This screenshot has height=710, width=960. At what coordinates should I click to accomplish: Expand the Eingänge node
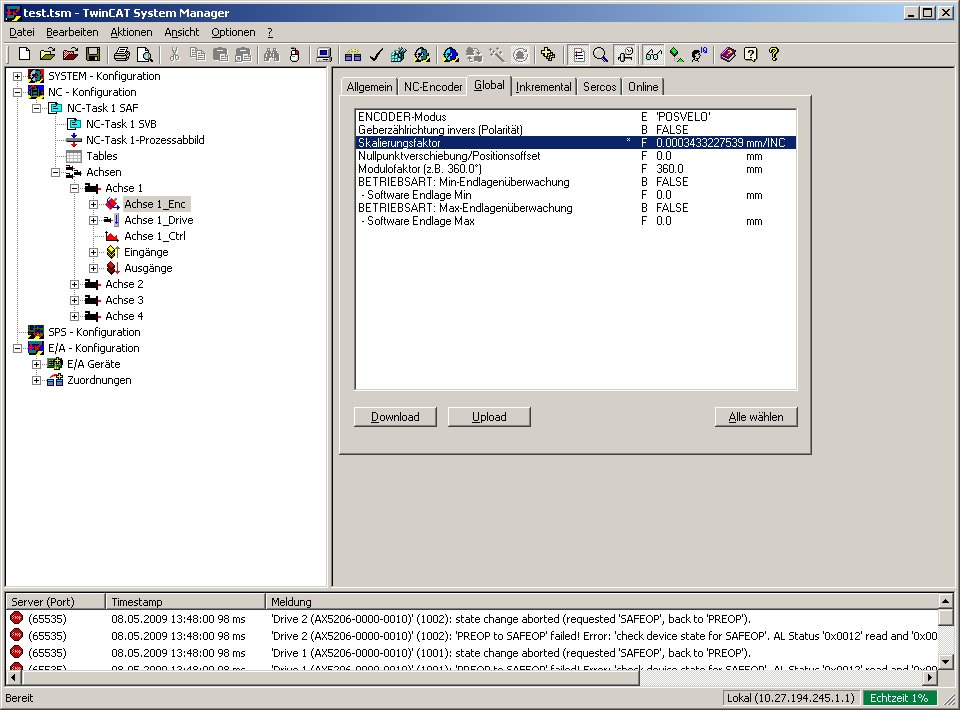coord(94,252)
